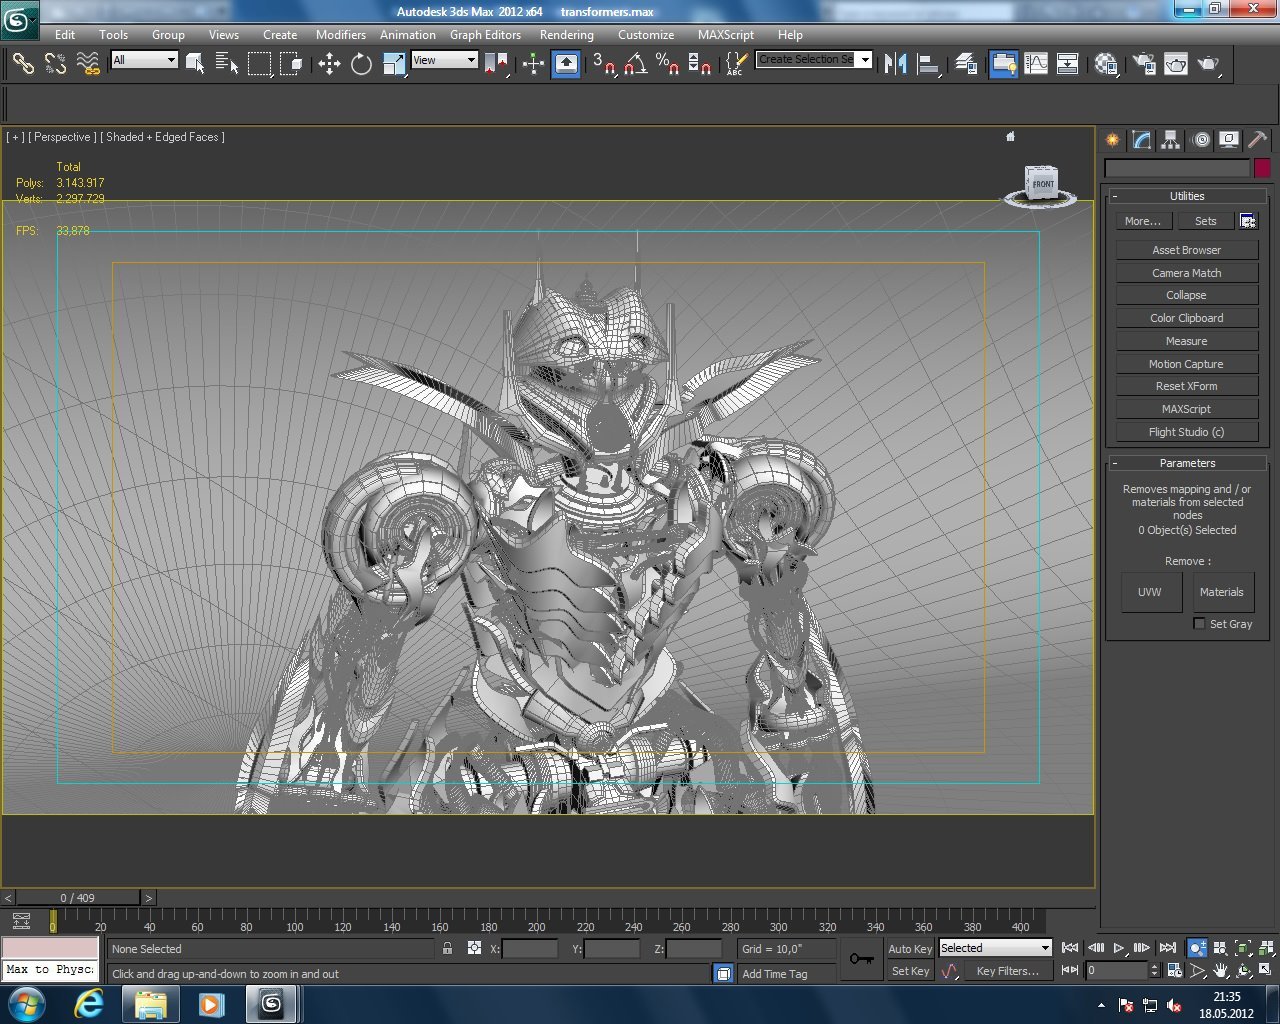Activate Select and Move tool

click(329, 64)
